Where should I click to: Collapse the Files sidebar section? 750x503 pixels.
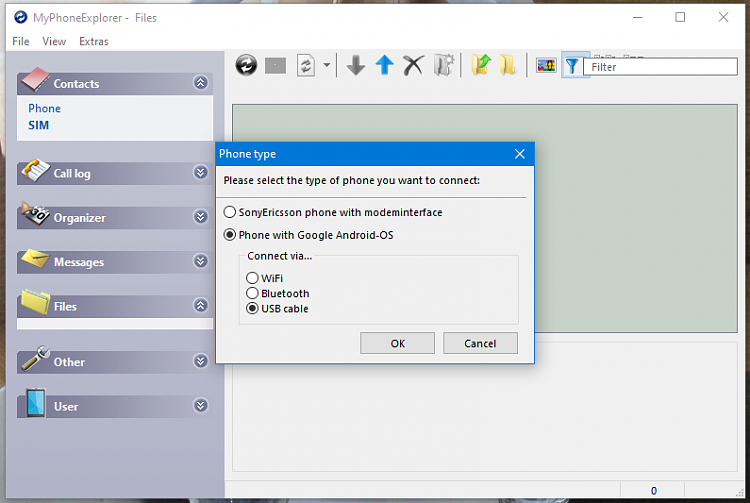[200, 305]
